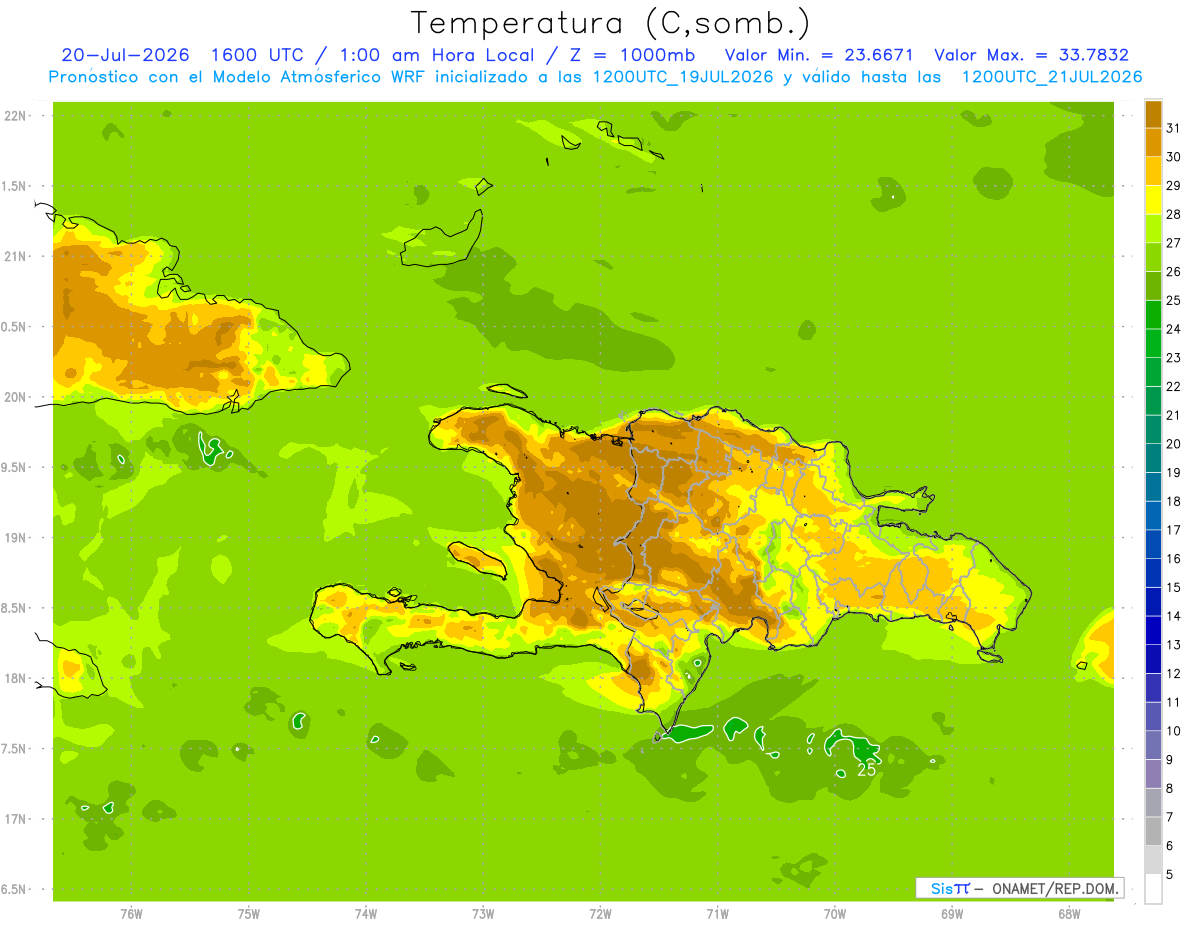Click the '19N' latitude axis label

click(x=16, y=537)
